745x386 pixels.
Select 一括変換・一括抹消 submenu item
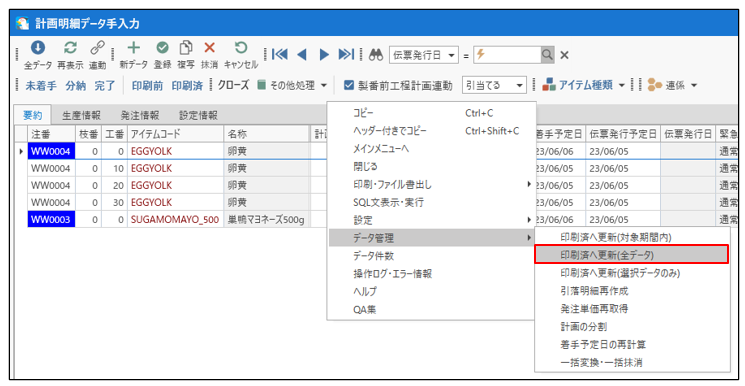pos(632,362)
